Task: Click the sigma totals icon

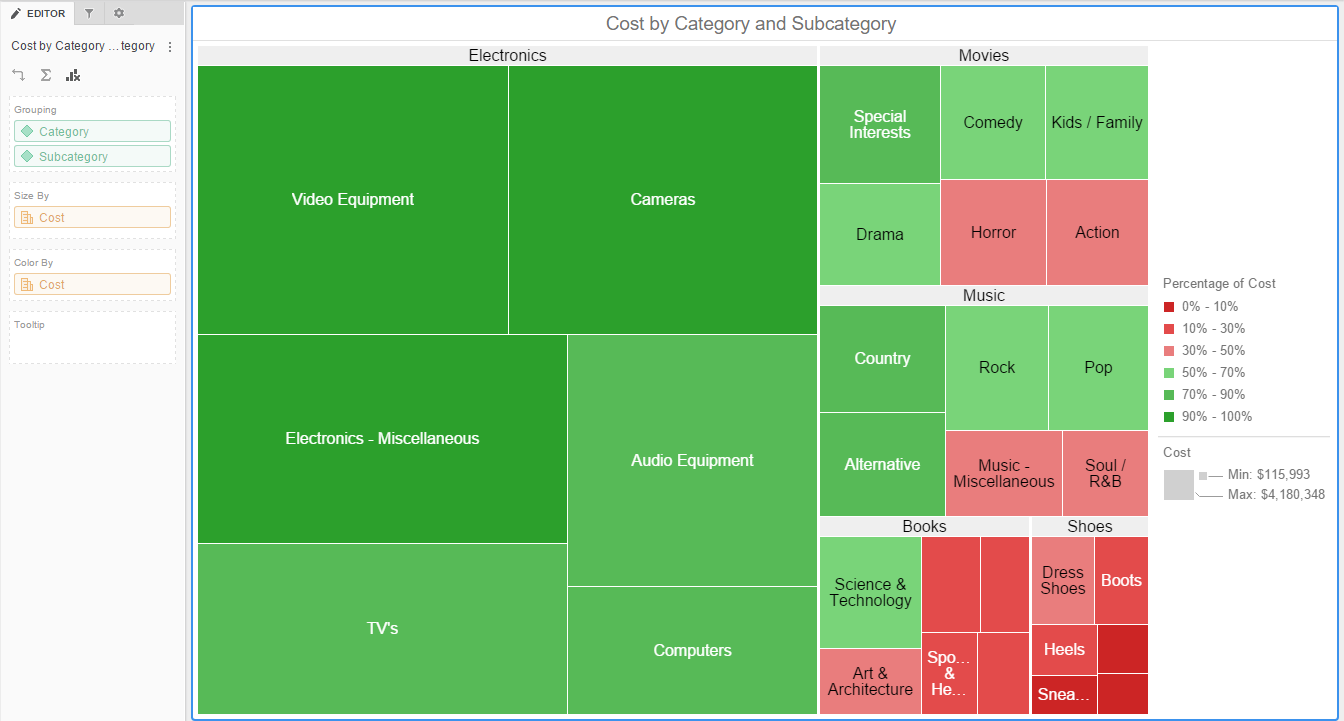Action: tap(45, 75)
